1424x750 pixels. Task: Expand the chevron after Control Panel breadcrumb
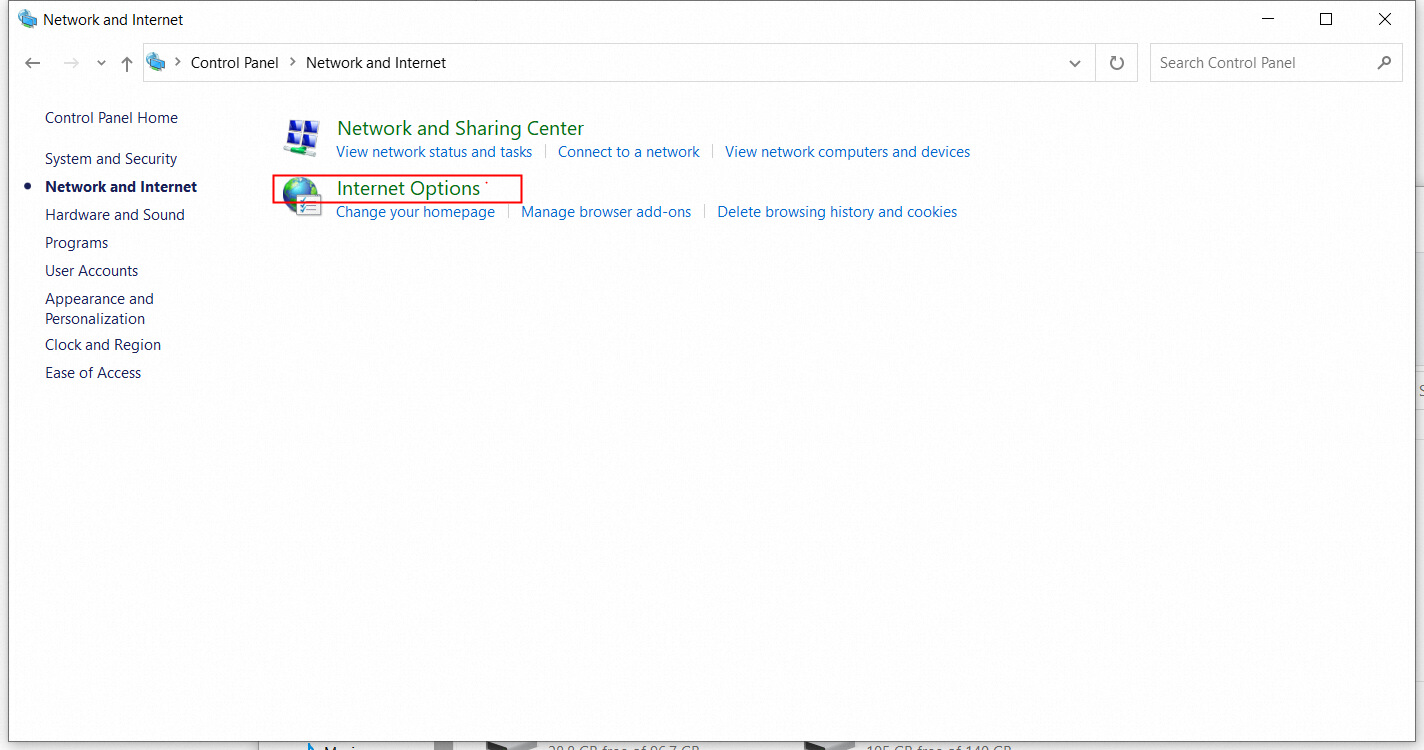[293, 62]
